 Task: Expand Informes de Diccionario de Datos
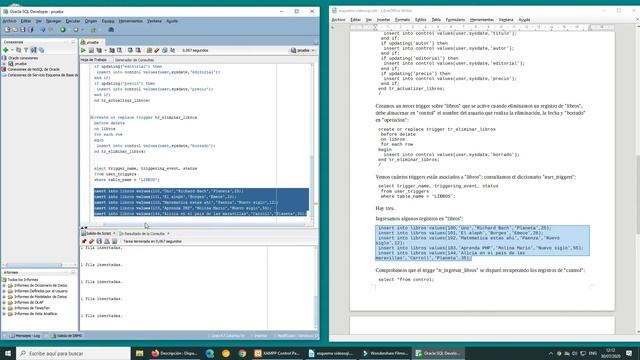tap(4, 285)
